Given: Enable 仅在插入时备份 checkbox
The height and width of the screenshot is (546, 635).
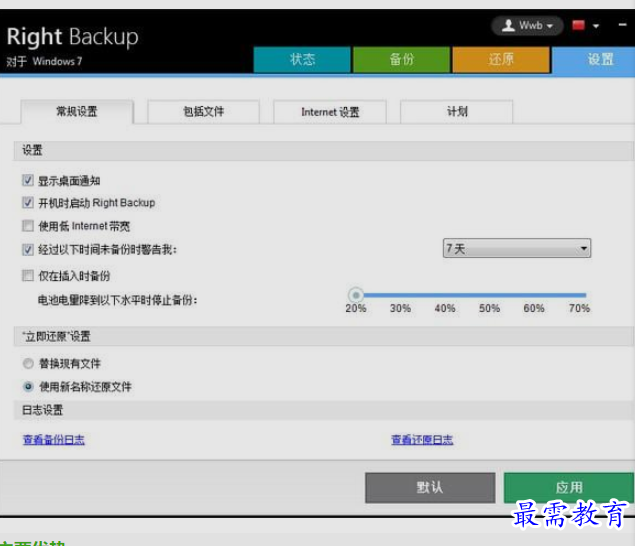Looking at the screenshot, I should coord(28,276).
